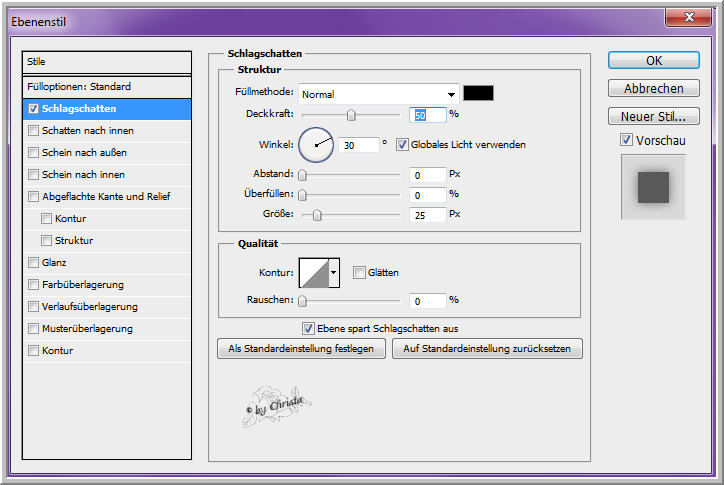Click the Deckkraft slider handle
The image size is (724, 485).
coord(351,115)
